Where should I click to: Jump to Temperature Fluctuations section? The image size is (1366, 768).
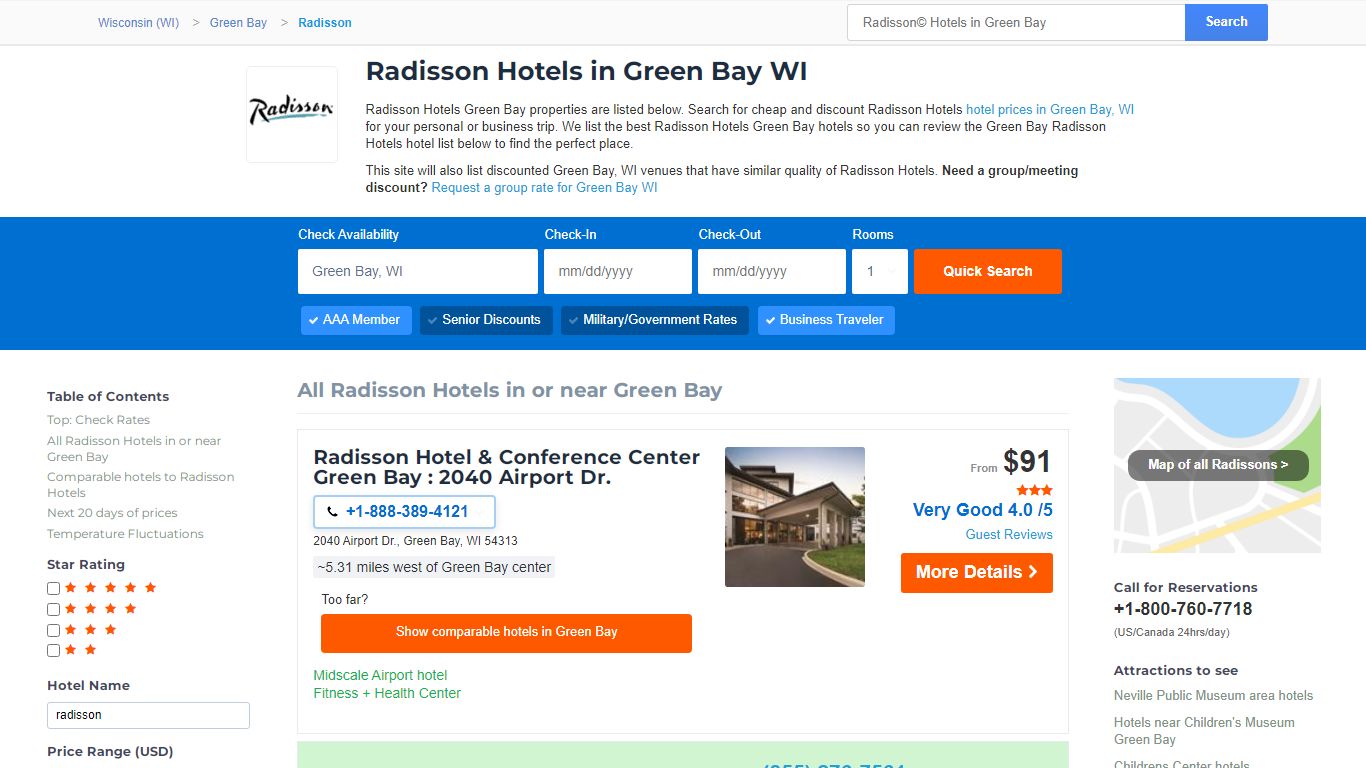point(125,534)
